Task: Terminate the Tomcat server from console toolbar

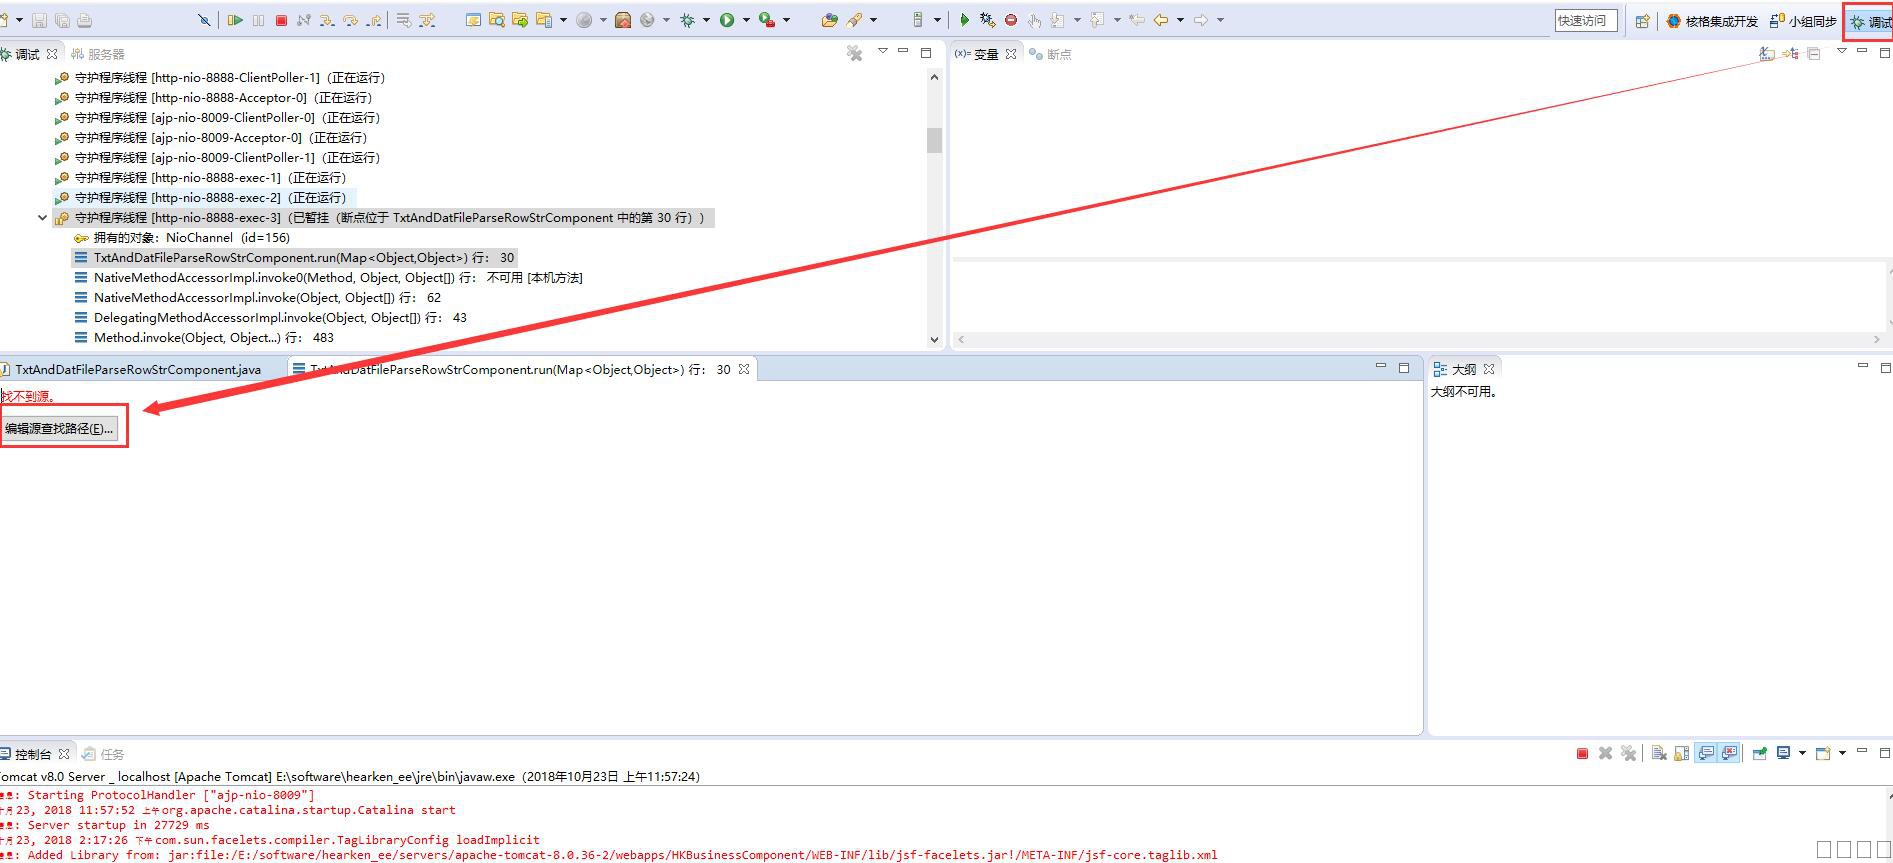Action: tap(1582, 754)
